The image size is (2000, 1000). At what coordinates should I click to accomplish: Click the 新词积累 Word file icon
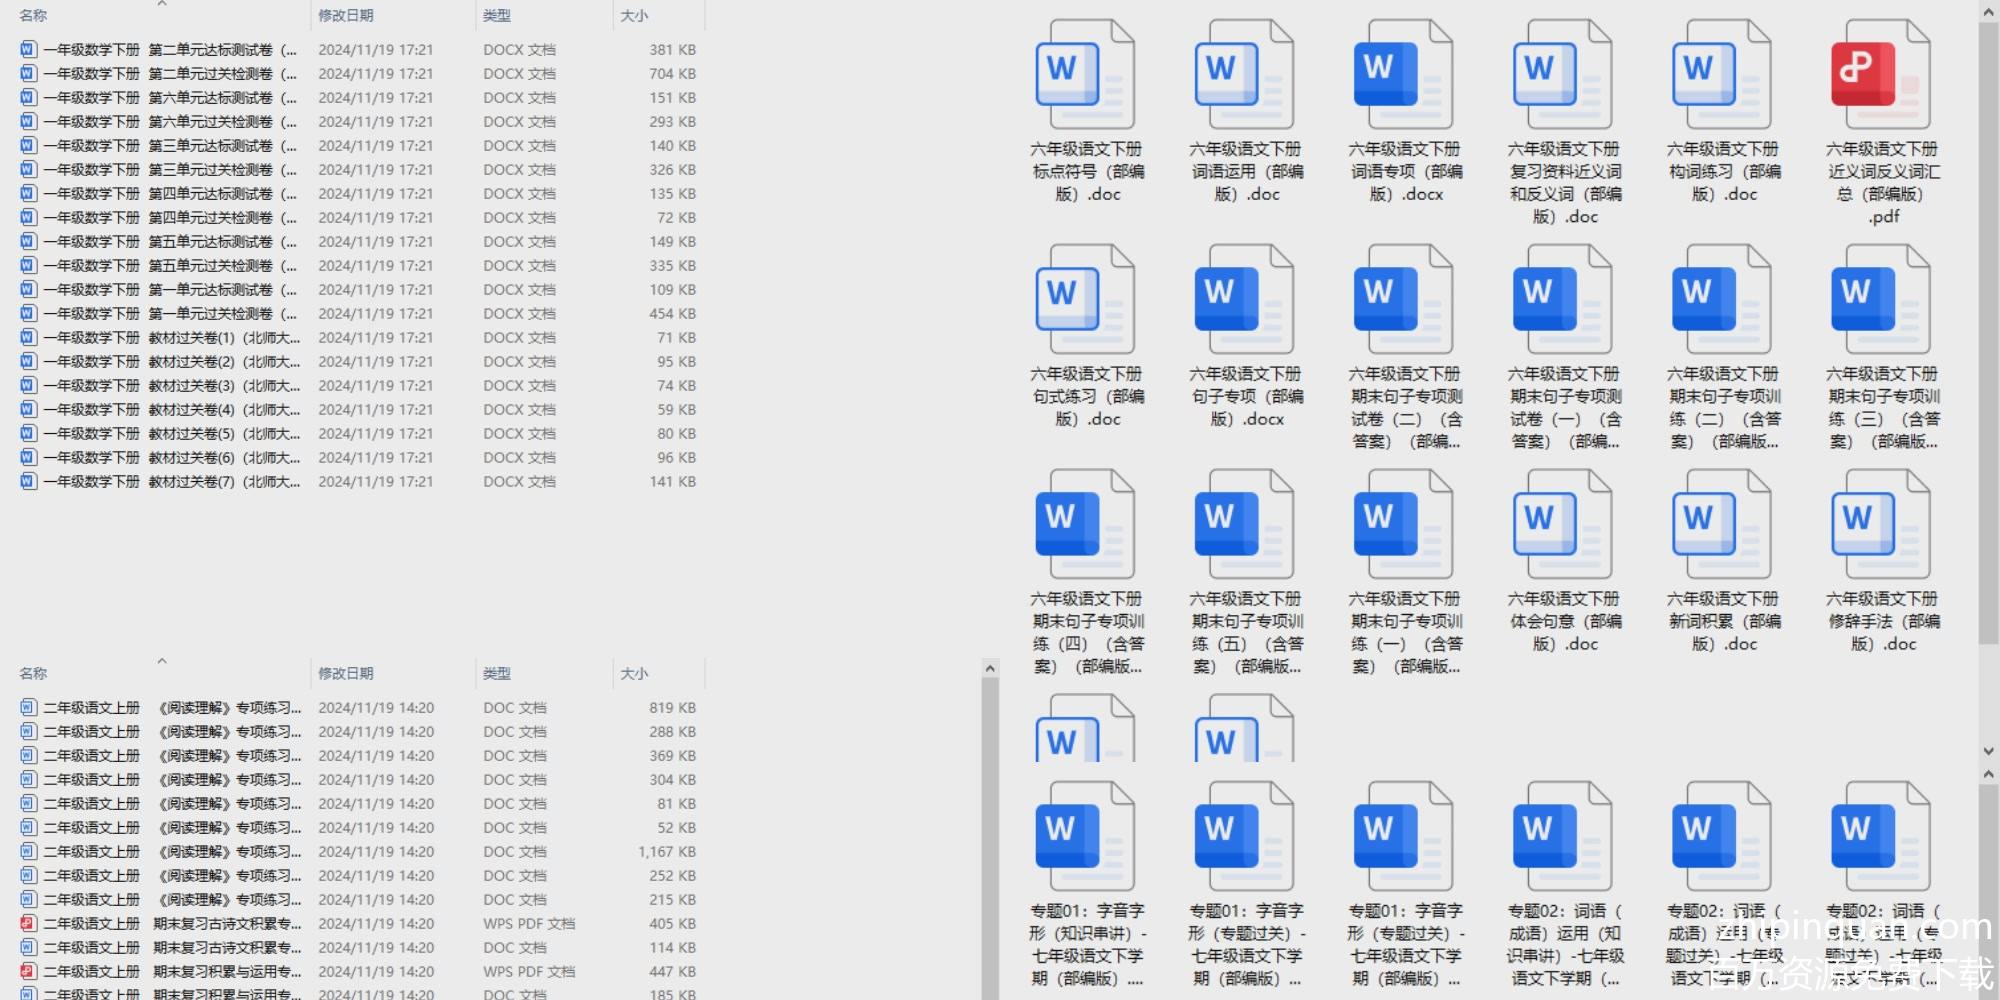(1721, 526)
